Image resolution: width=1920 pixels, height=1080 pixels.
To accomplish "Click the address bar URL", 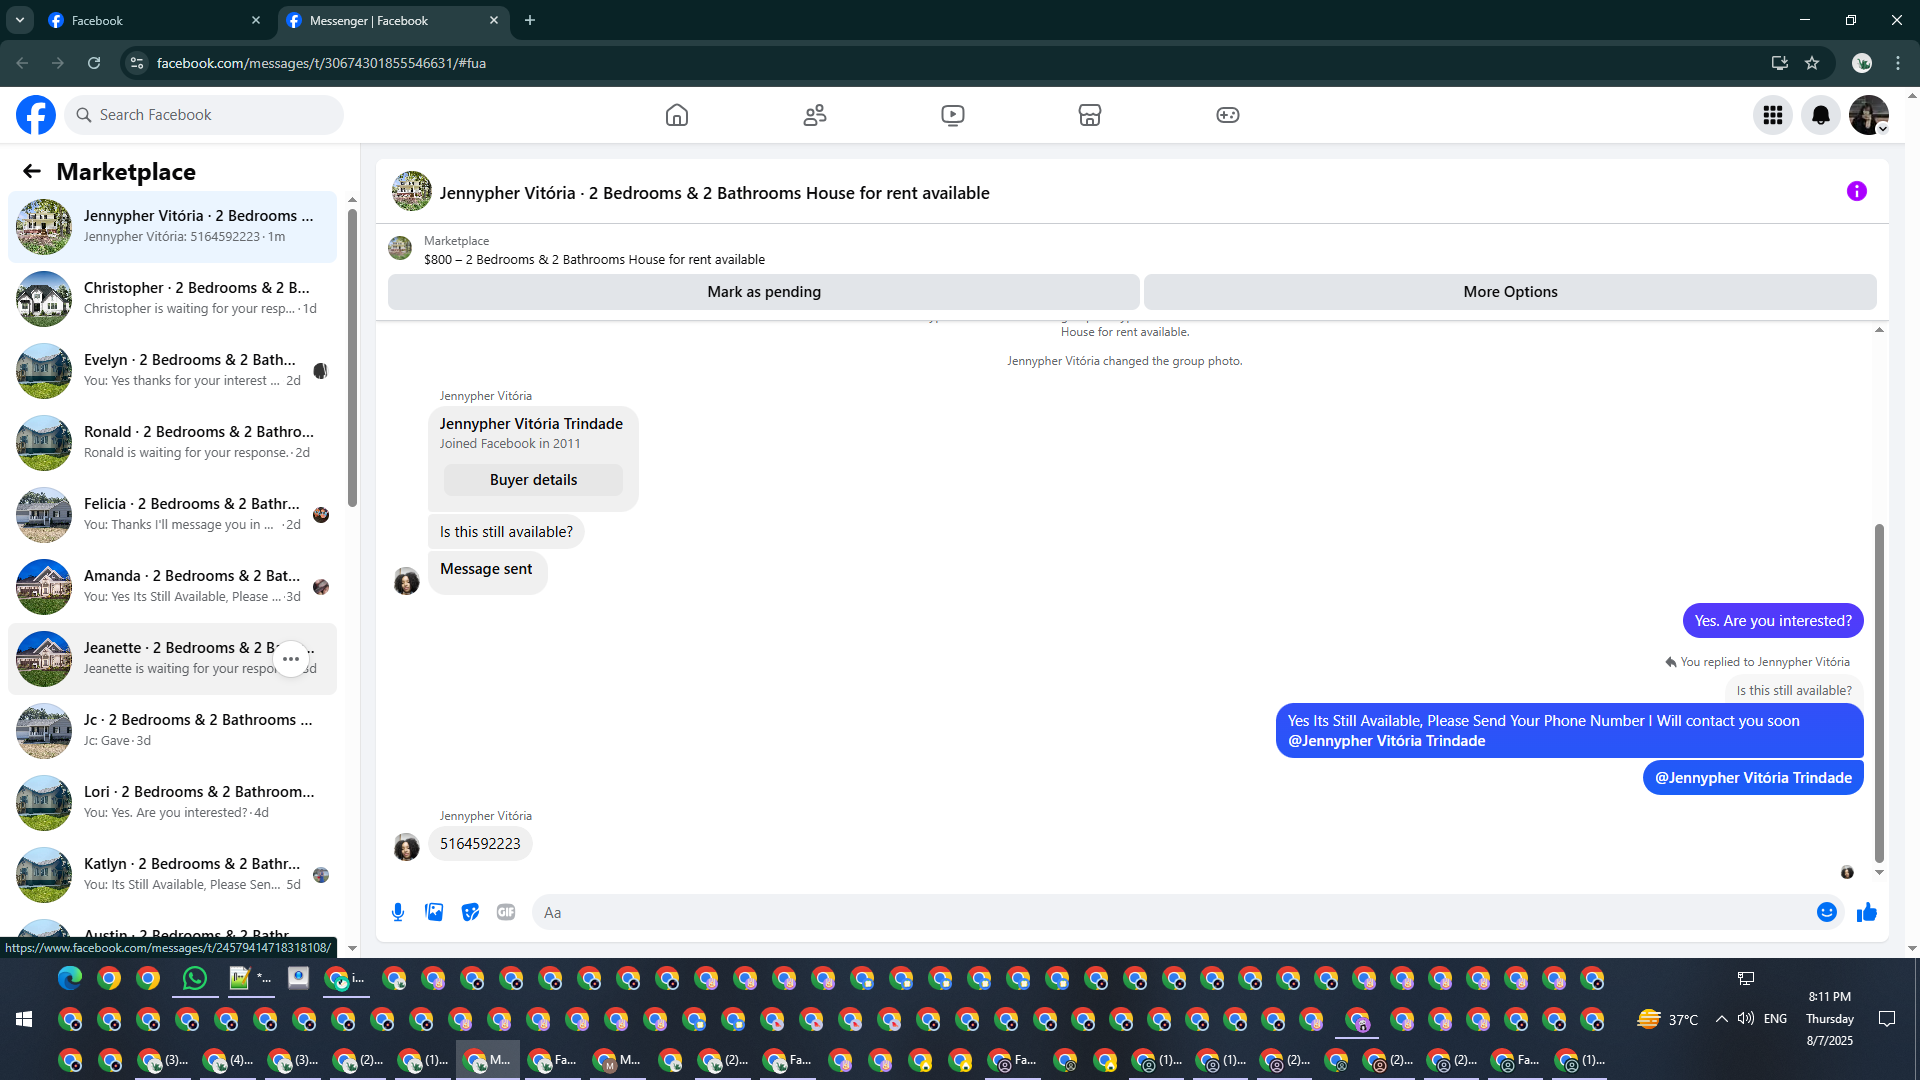I will 321,63.
